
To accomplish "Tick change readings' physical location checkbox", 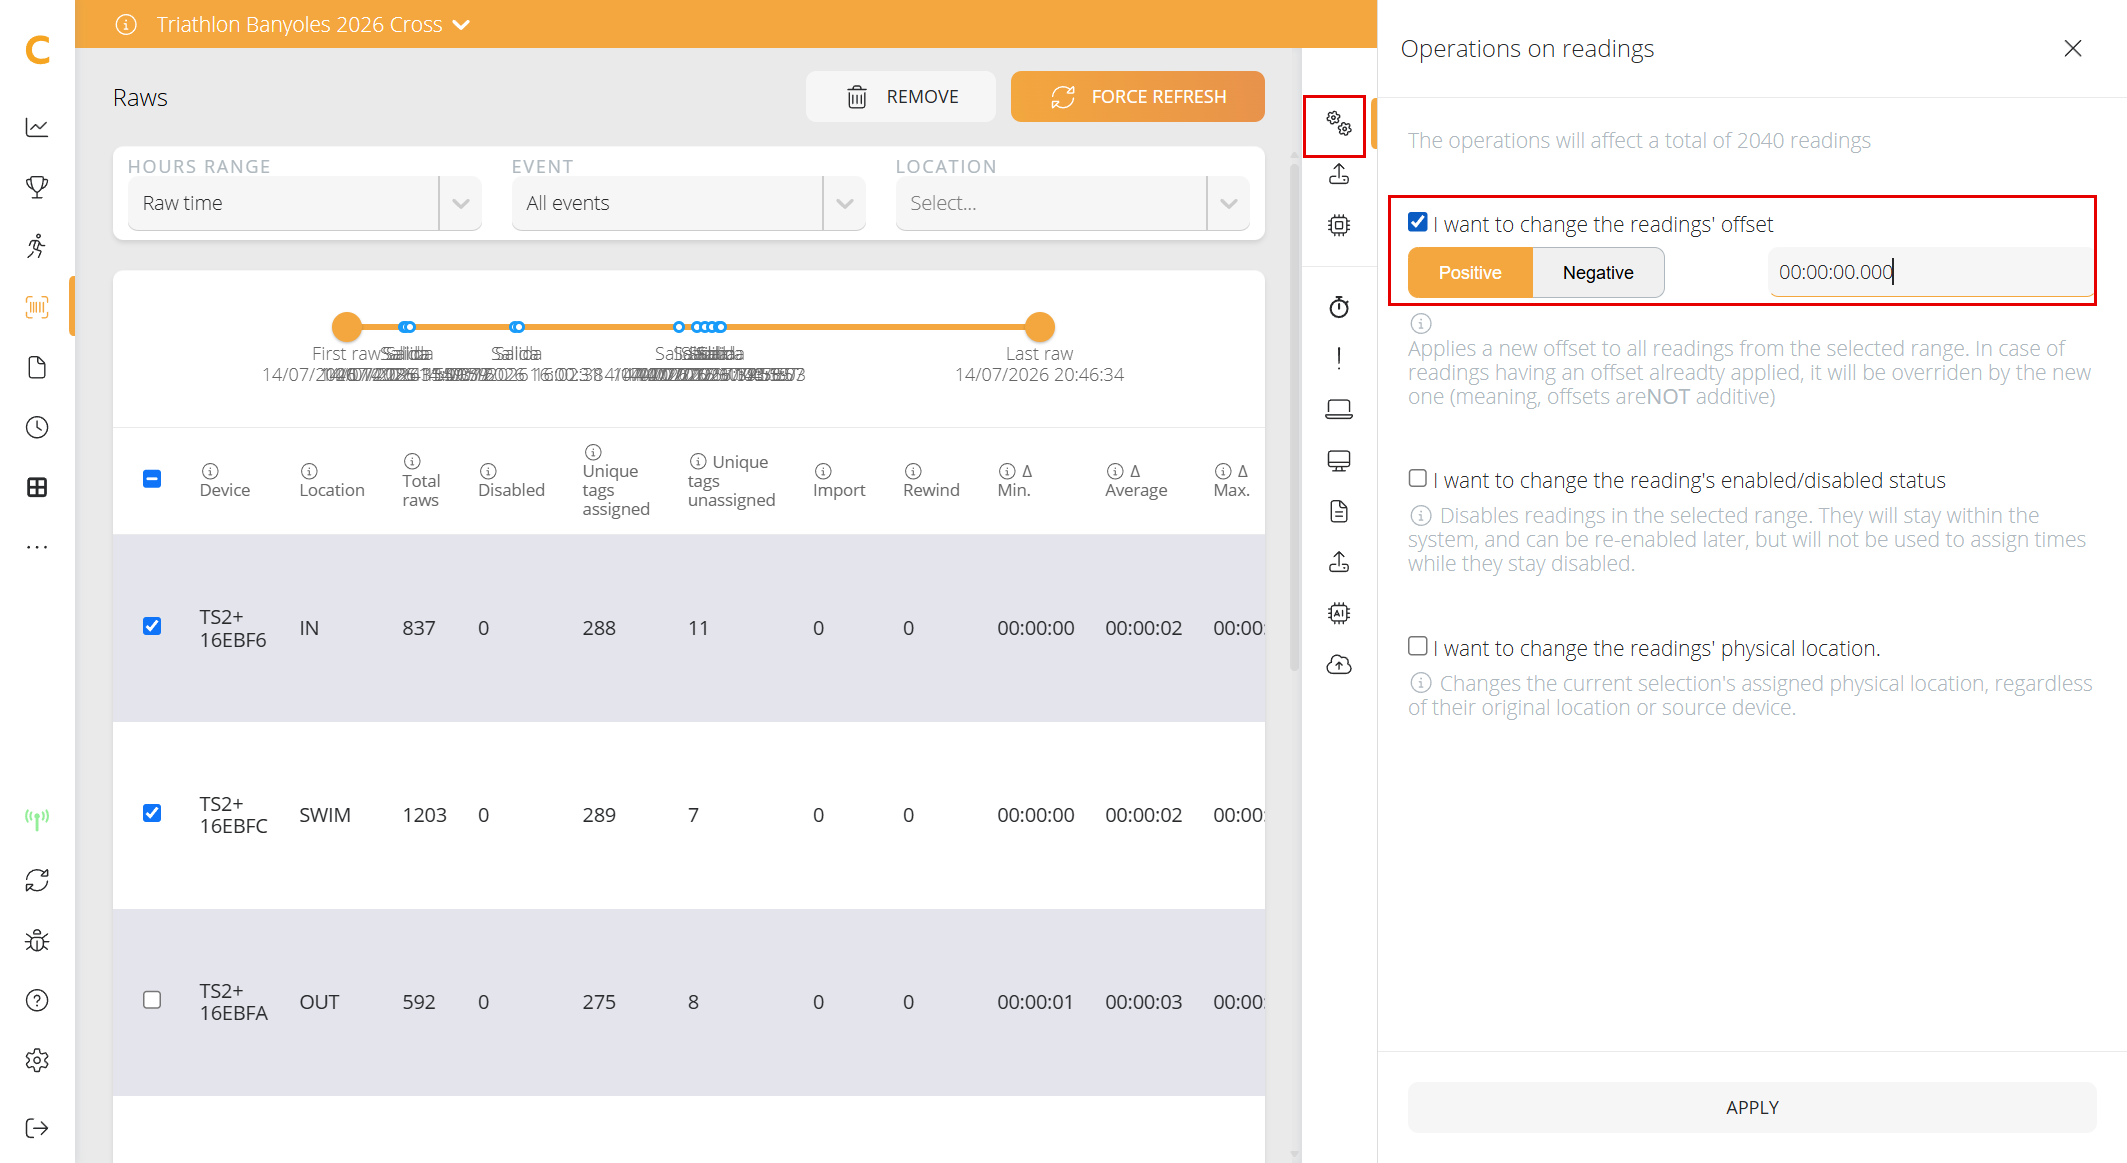I will (1417, 646).
